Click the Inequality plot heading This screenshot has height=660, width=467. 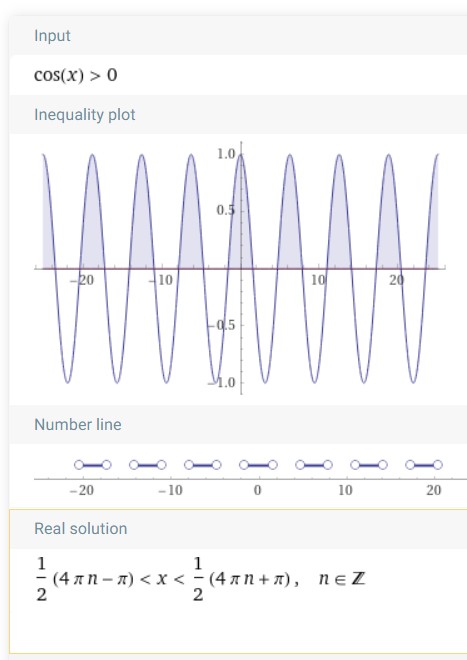tap(85, 114)
